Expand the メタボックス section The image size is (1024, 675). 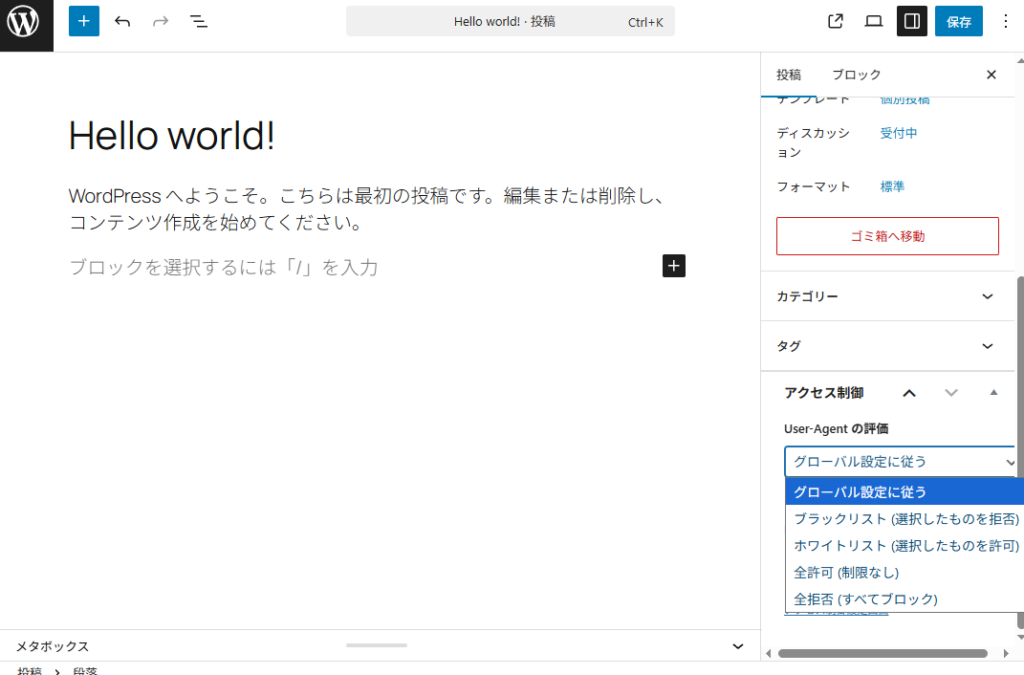point(738,646)
